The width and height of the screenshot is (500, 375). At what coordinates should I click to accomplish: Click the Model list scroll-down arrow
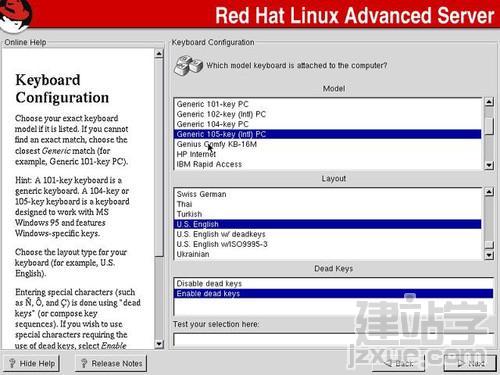pos(489,165)
